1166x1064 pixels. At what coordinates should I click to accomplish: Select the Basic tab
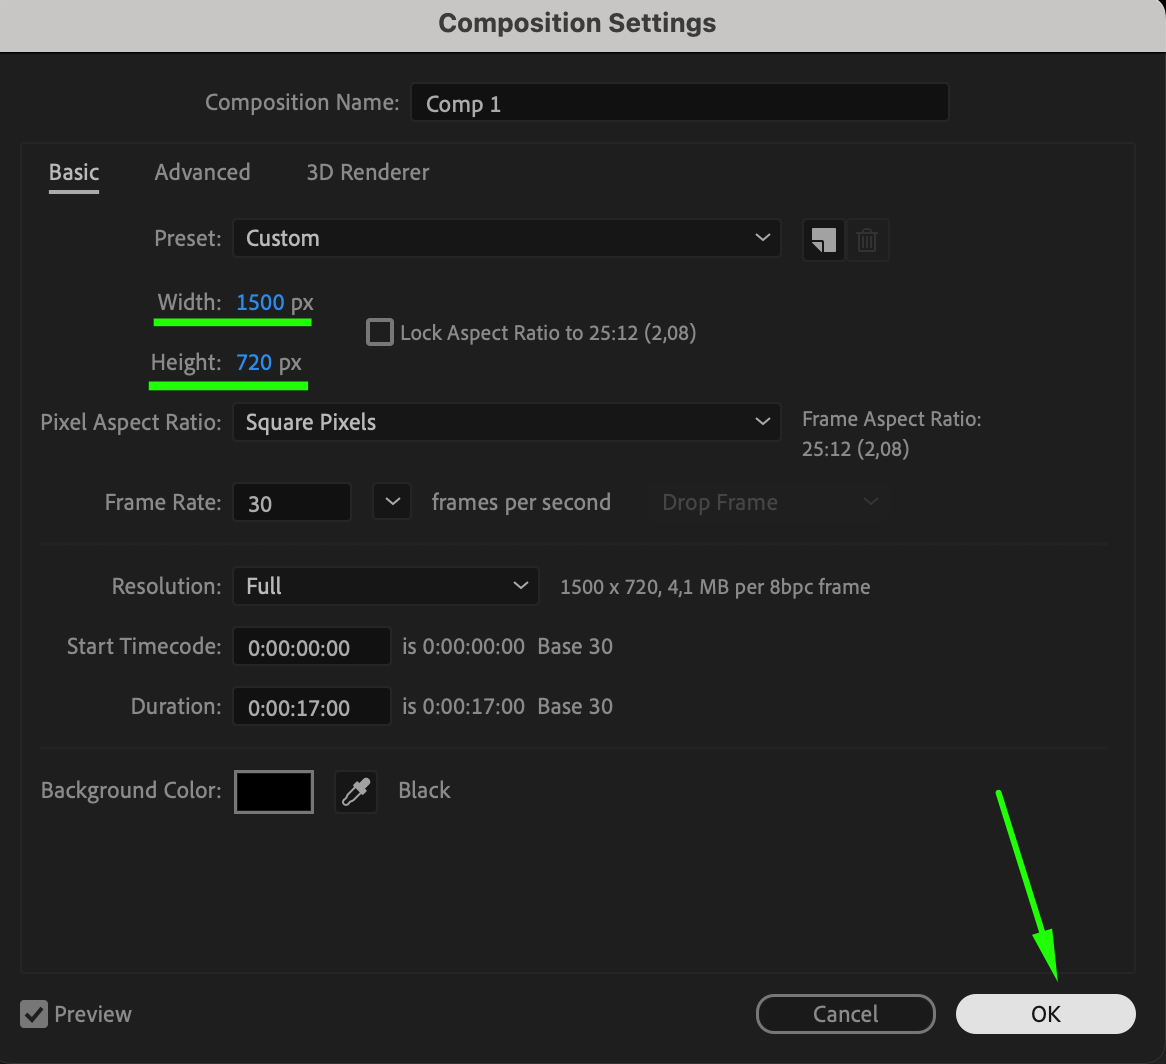pyautogui.click(x=74, y=172)
